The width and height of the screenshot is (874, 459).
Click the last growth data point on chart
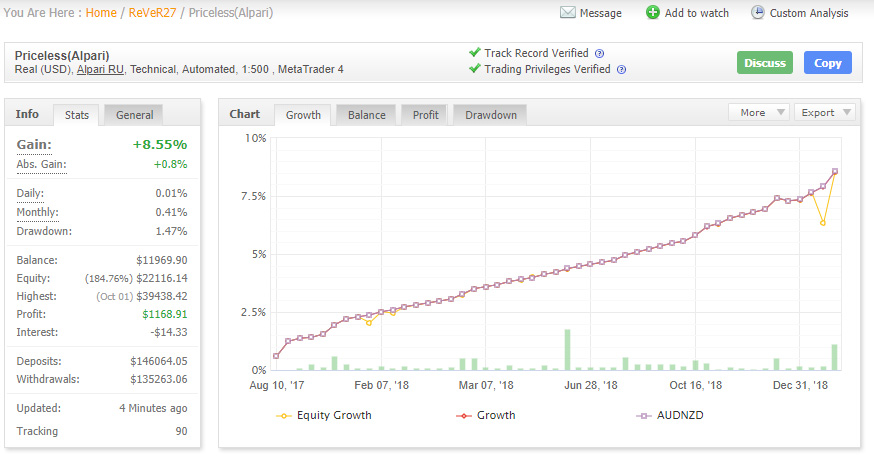pos(834,171)
